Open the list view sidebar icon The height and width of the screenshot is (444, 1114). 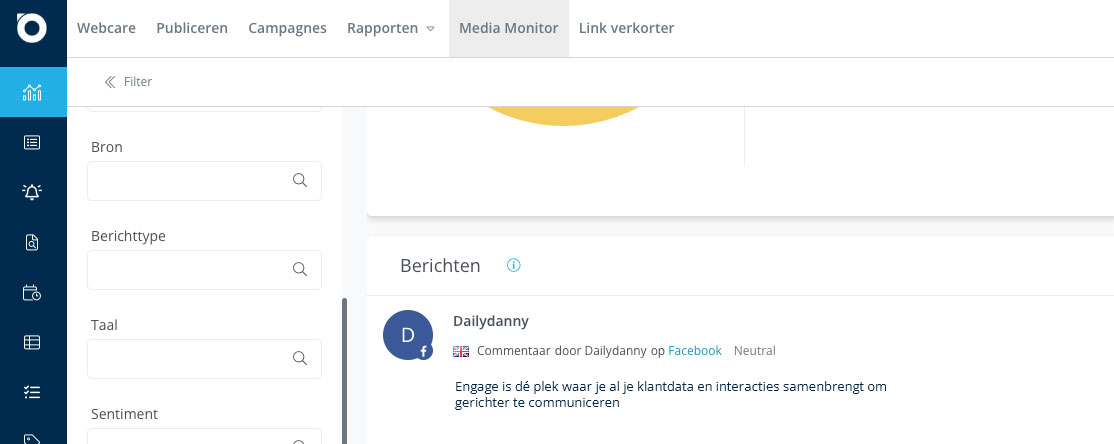[x=32, y=143]
